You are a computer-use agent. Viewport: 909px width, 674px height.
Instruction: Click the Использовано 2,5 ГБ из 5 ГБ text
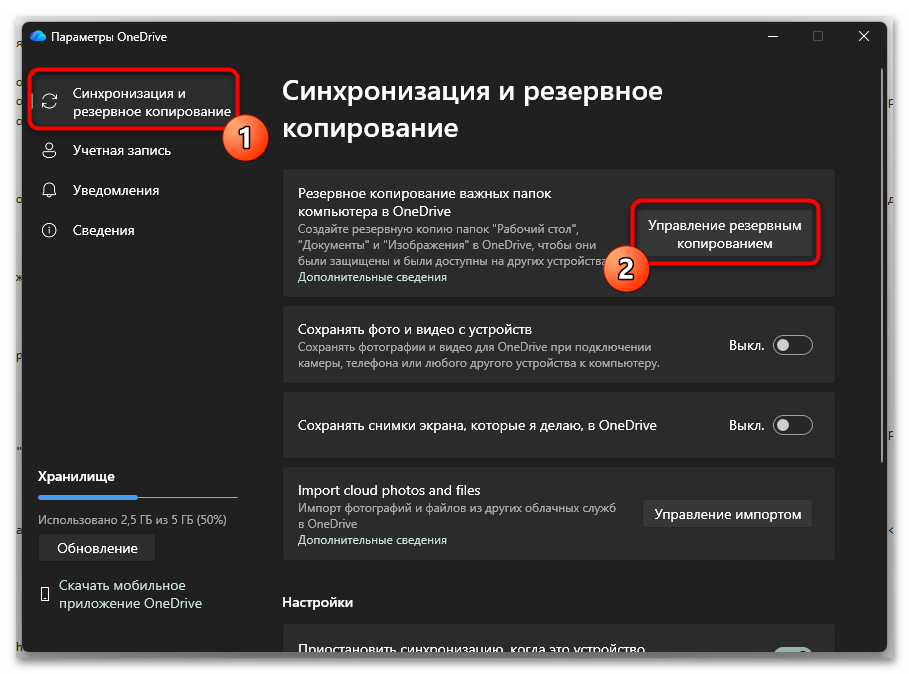point(132,520)
